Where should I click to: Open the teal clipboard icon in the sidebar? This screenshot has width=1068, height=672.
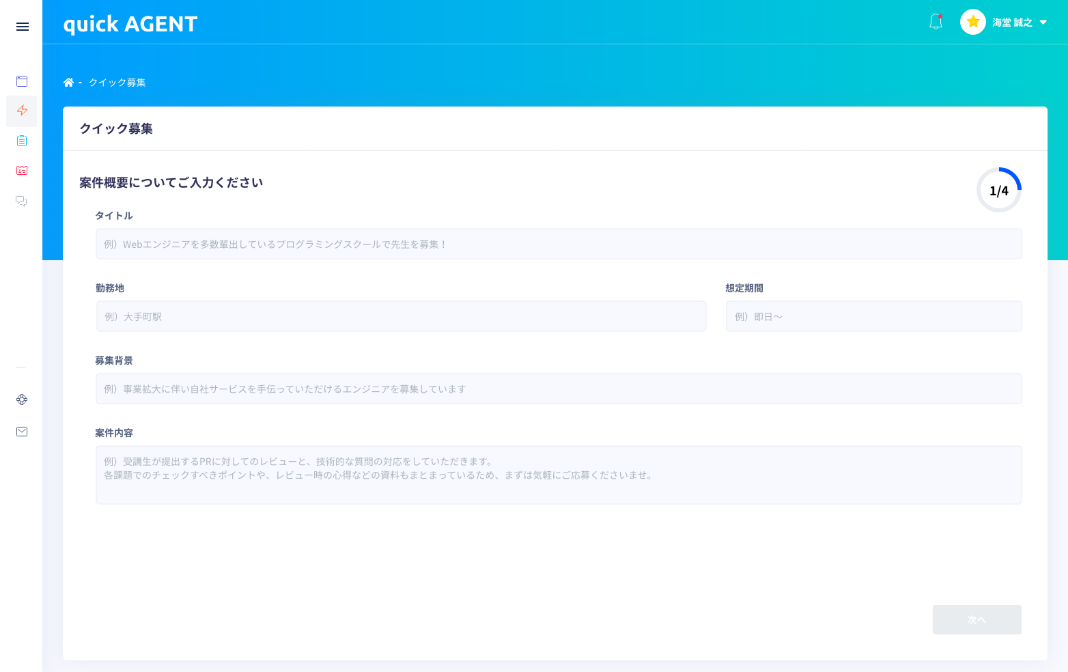[22, 141]
